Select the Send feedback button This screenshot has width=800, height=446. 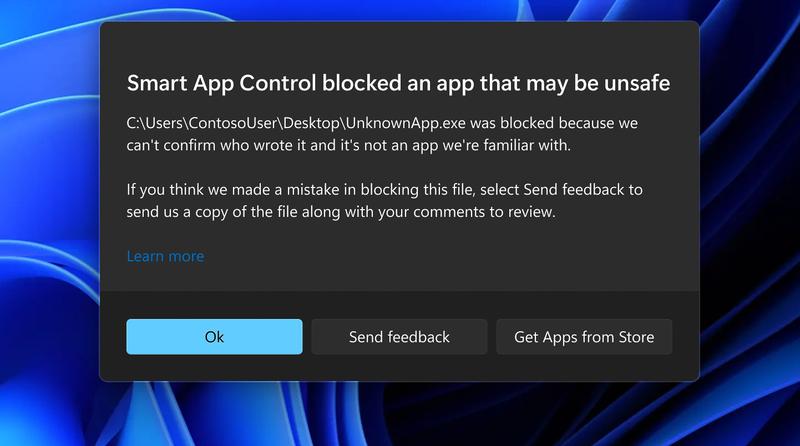[399, 337]
